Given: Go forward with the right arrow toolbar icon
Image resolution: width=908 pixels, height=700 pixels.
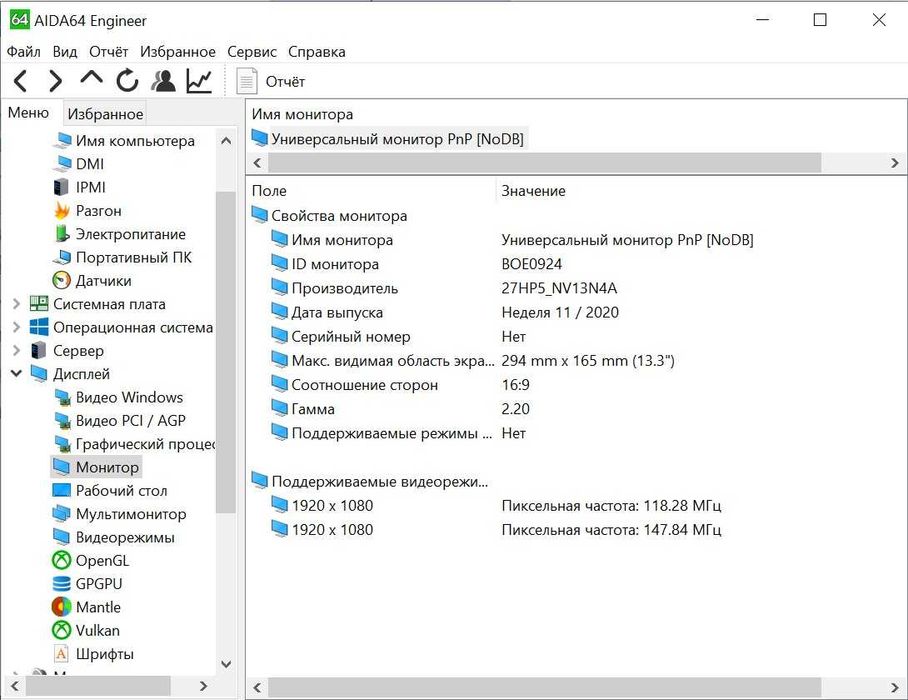Looking at the screenshot, I should tap(55, 81).
